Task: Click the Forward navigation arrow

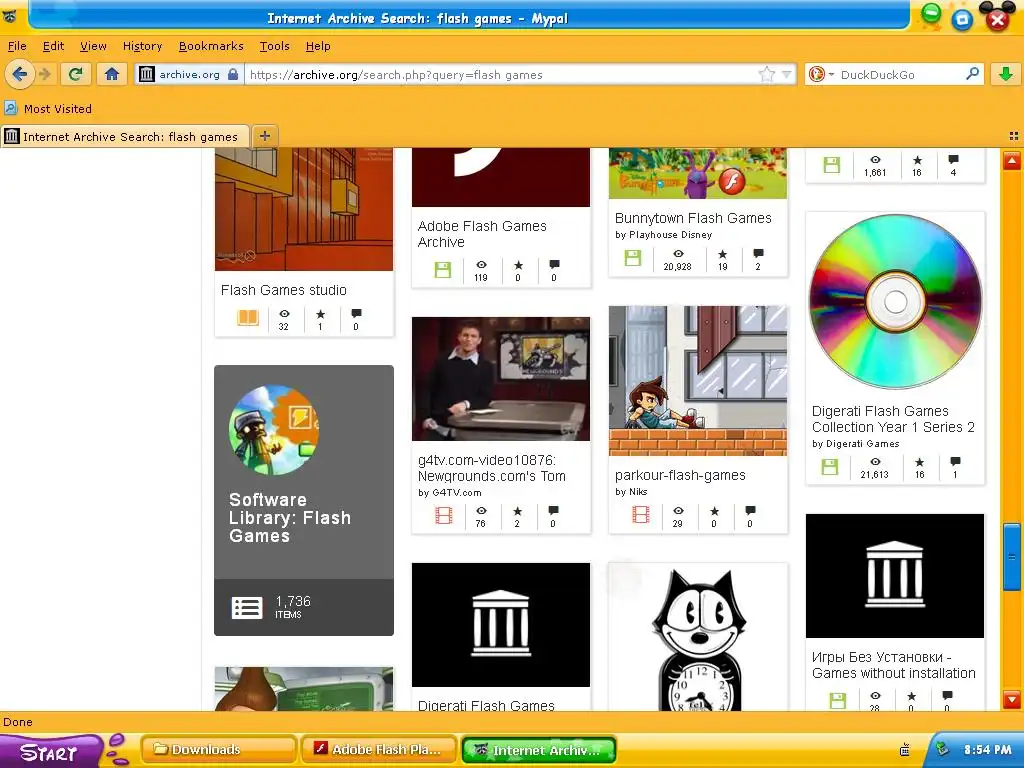Action: point(45,74)
